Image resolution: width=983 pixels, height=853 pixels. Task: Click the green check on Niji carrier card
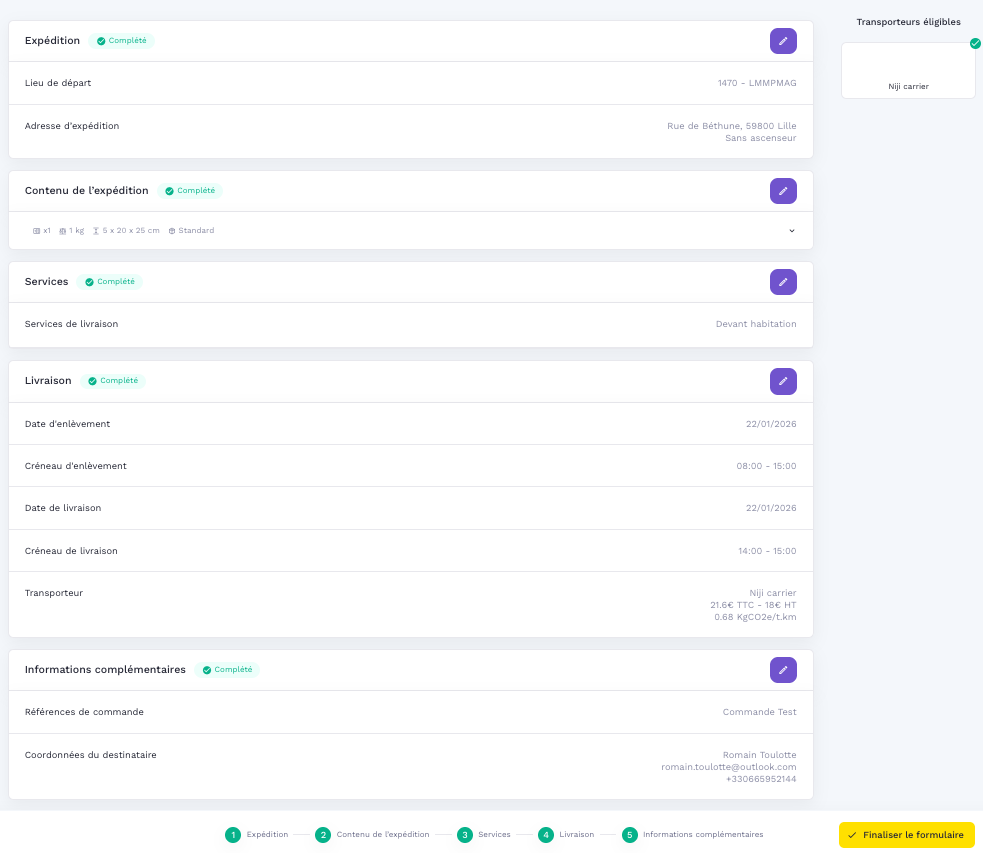click(975, 43)
